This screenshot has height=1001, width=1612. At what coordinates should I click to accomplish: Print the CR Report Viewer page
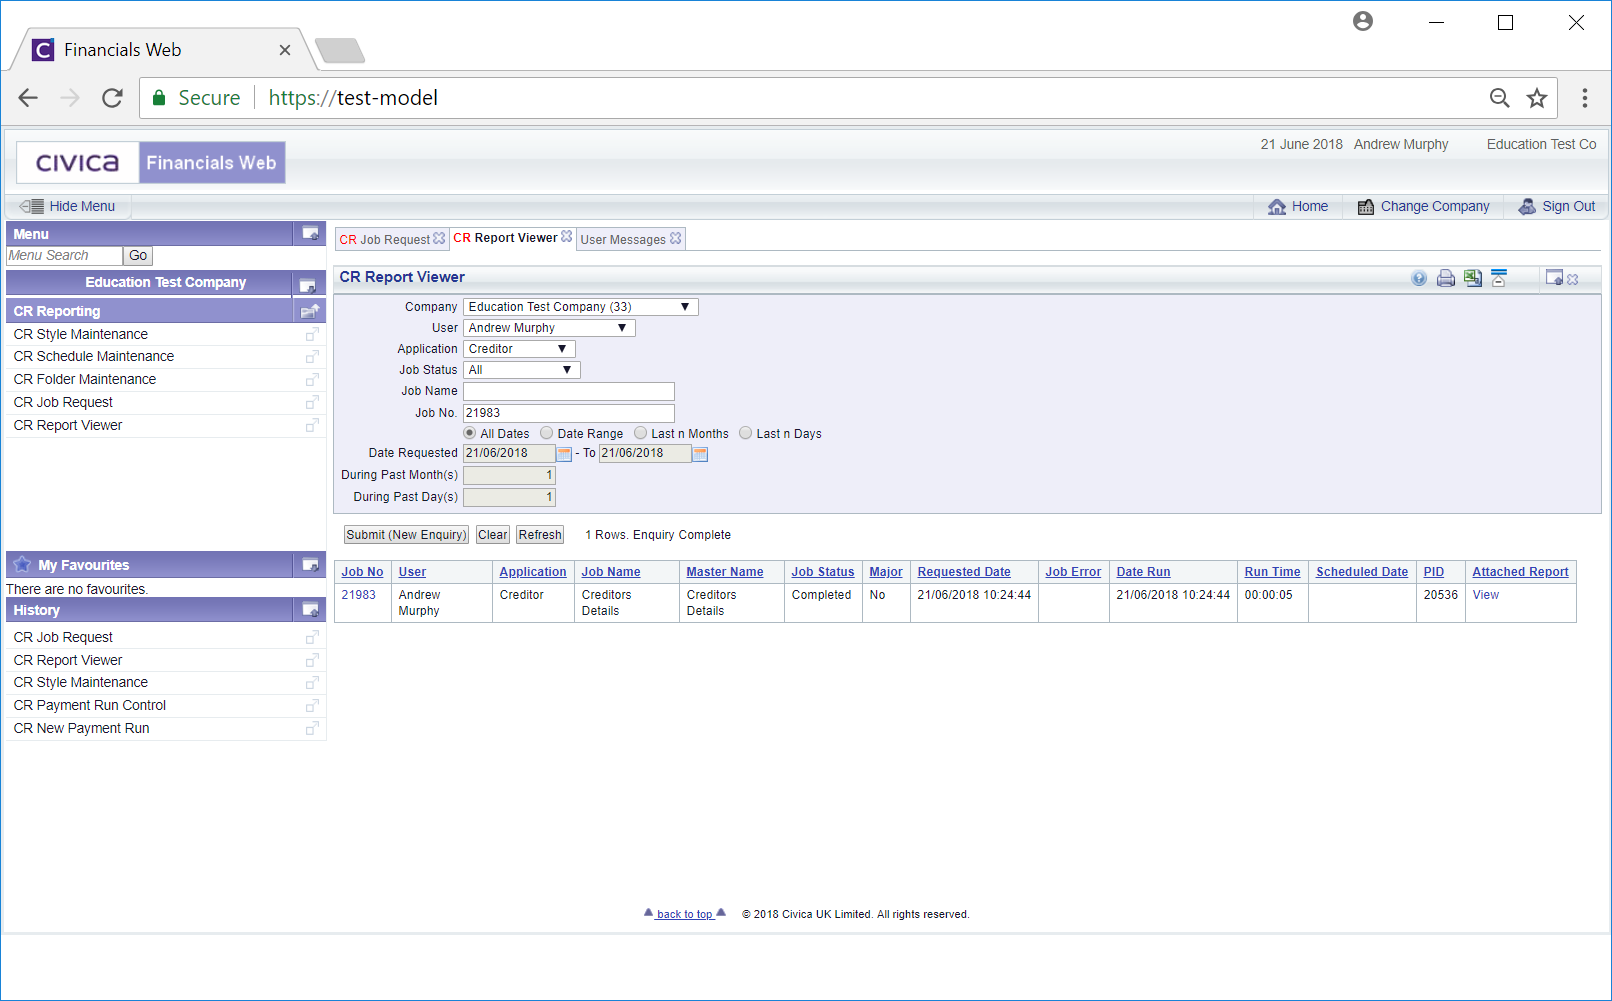1446,278
